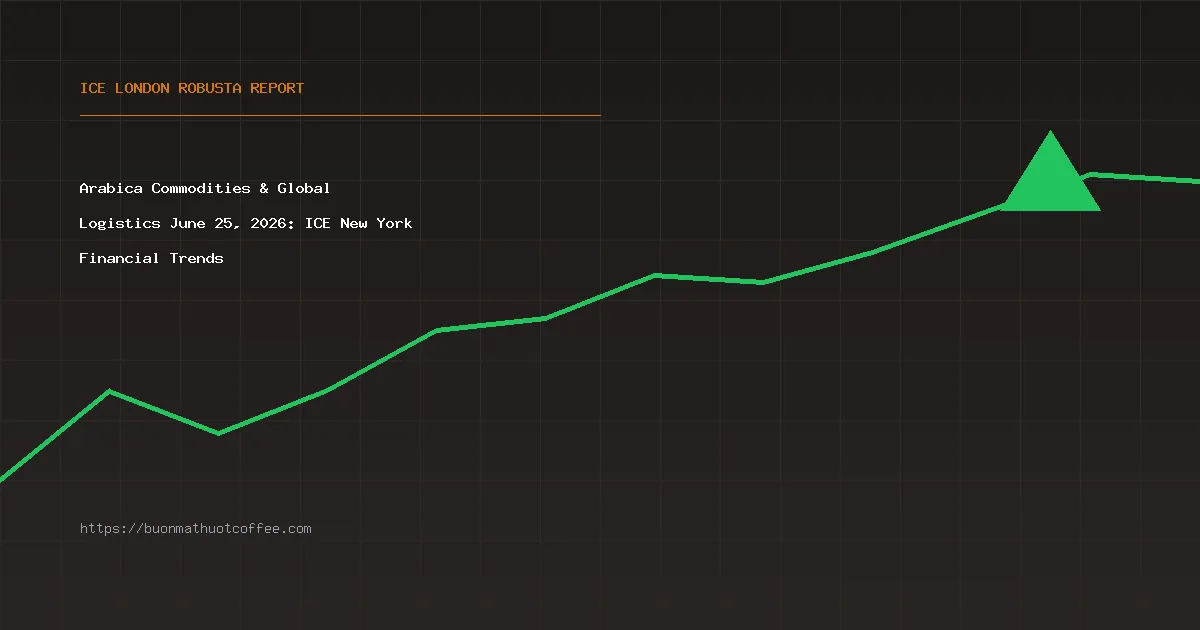Select the word "REPORT" in the header
The image size is (1200, 630).
tap(277, 88)
